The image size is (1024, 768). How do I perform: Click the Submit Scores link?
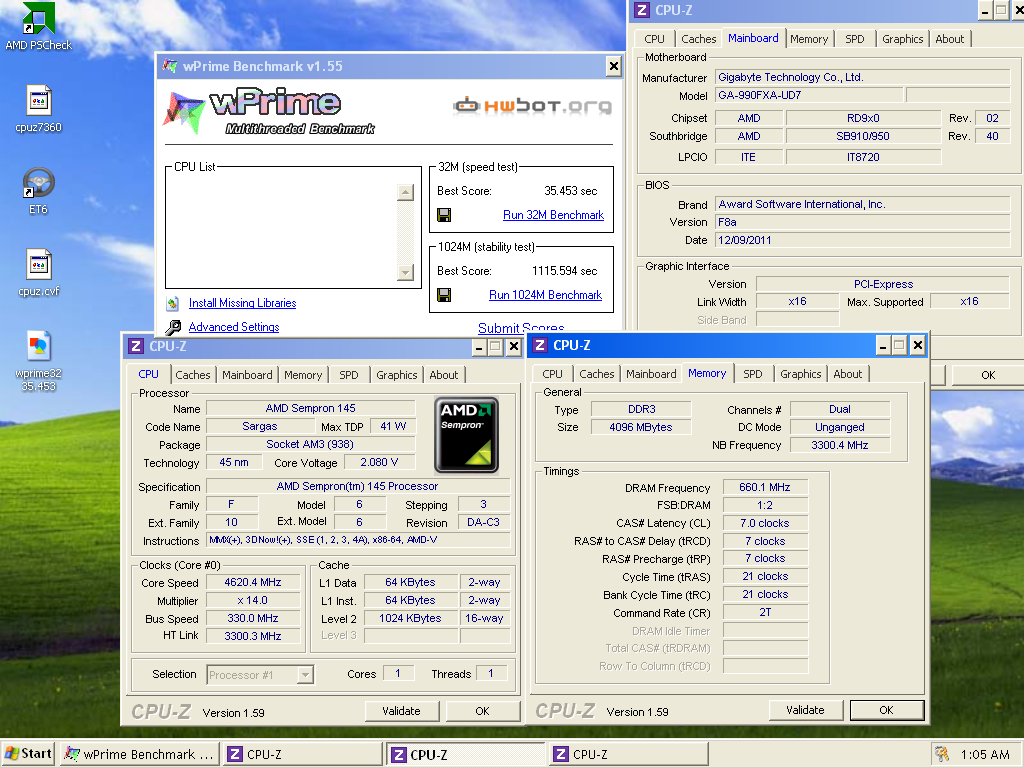(521, 328)
